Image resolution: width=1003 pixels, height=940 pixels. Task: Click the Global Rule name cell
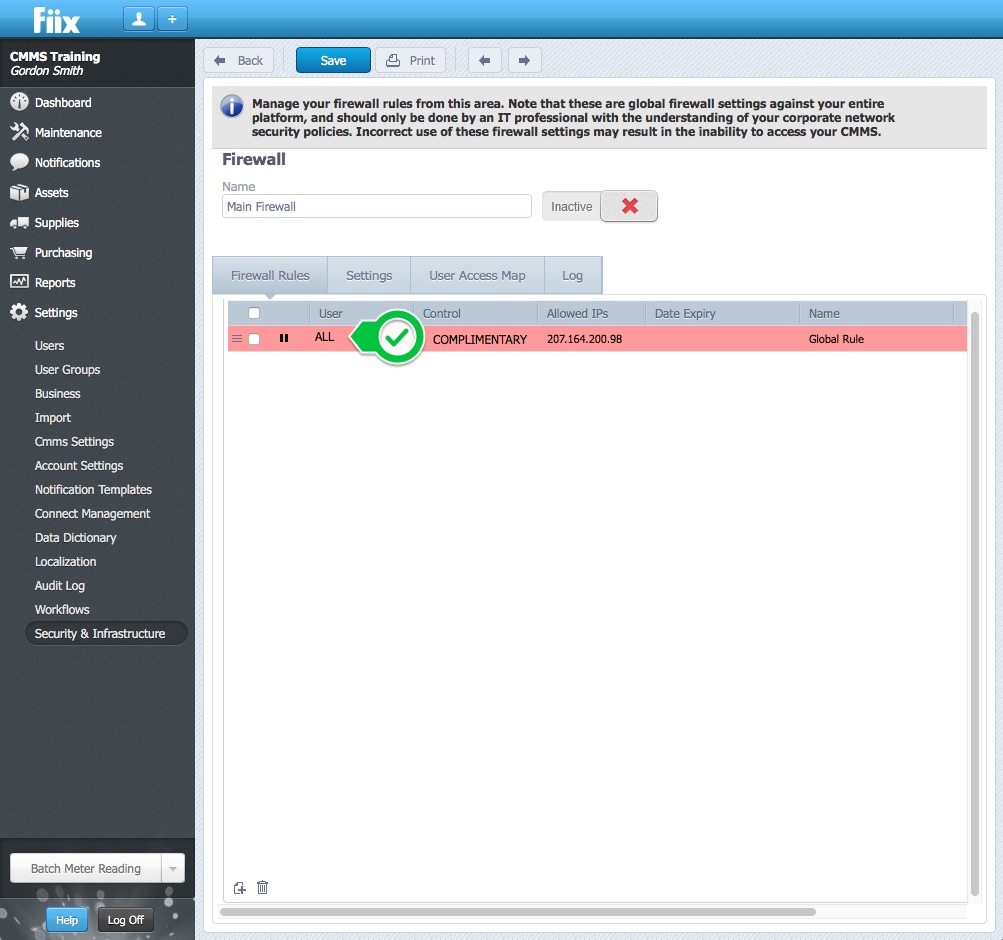pyautogui.click(x=836, y=339)
